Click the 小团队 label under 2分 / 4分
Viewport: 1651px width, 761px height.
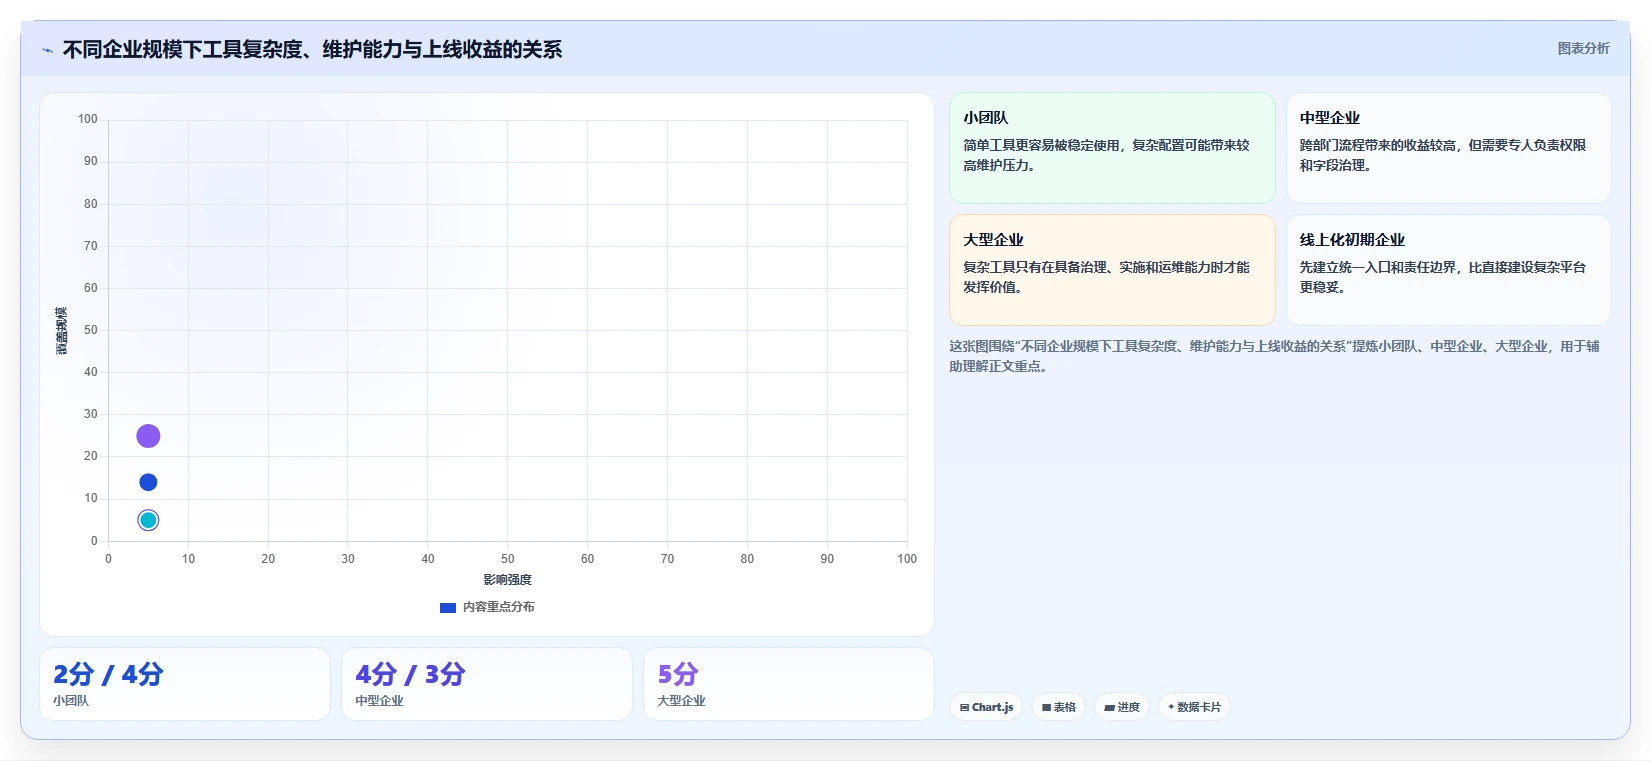click(71, 701)
